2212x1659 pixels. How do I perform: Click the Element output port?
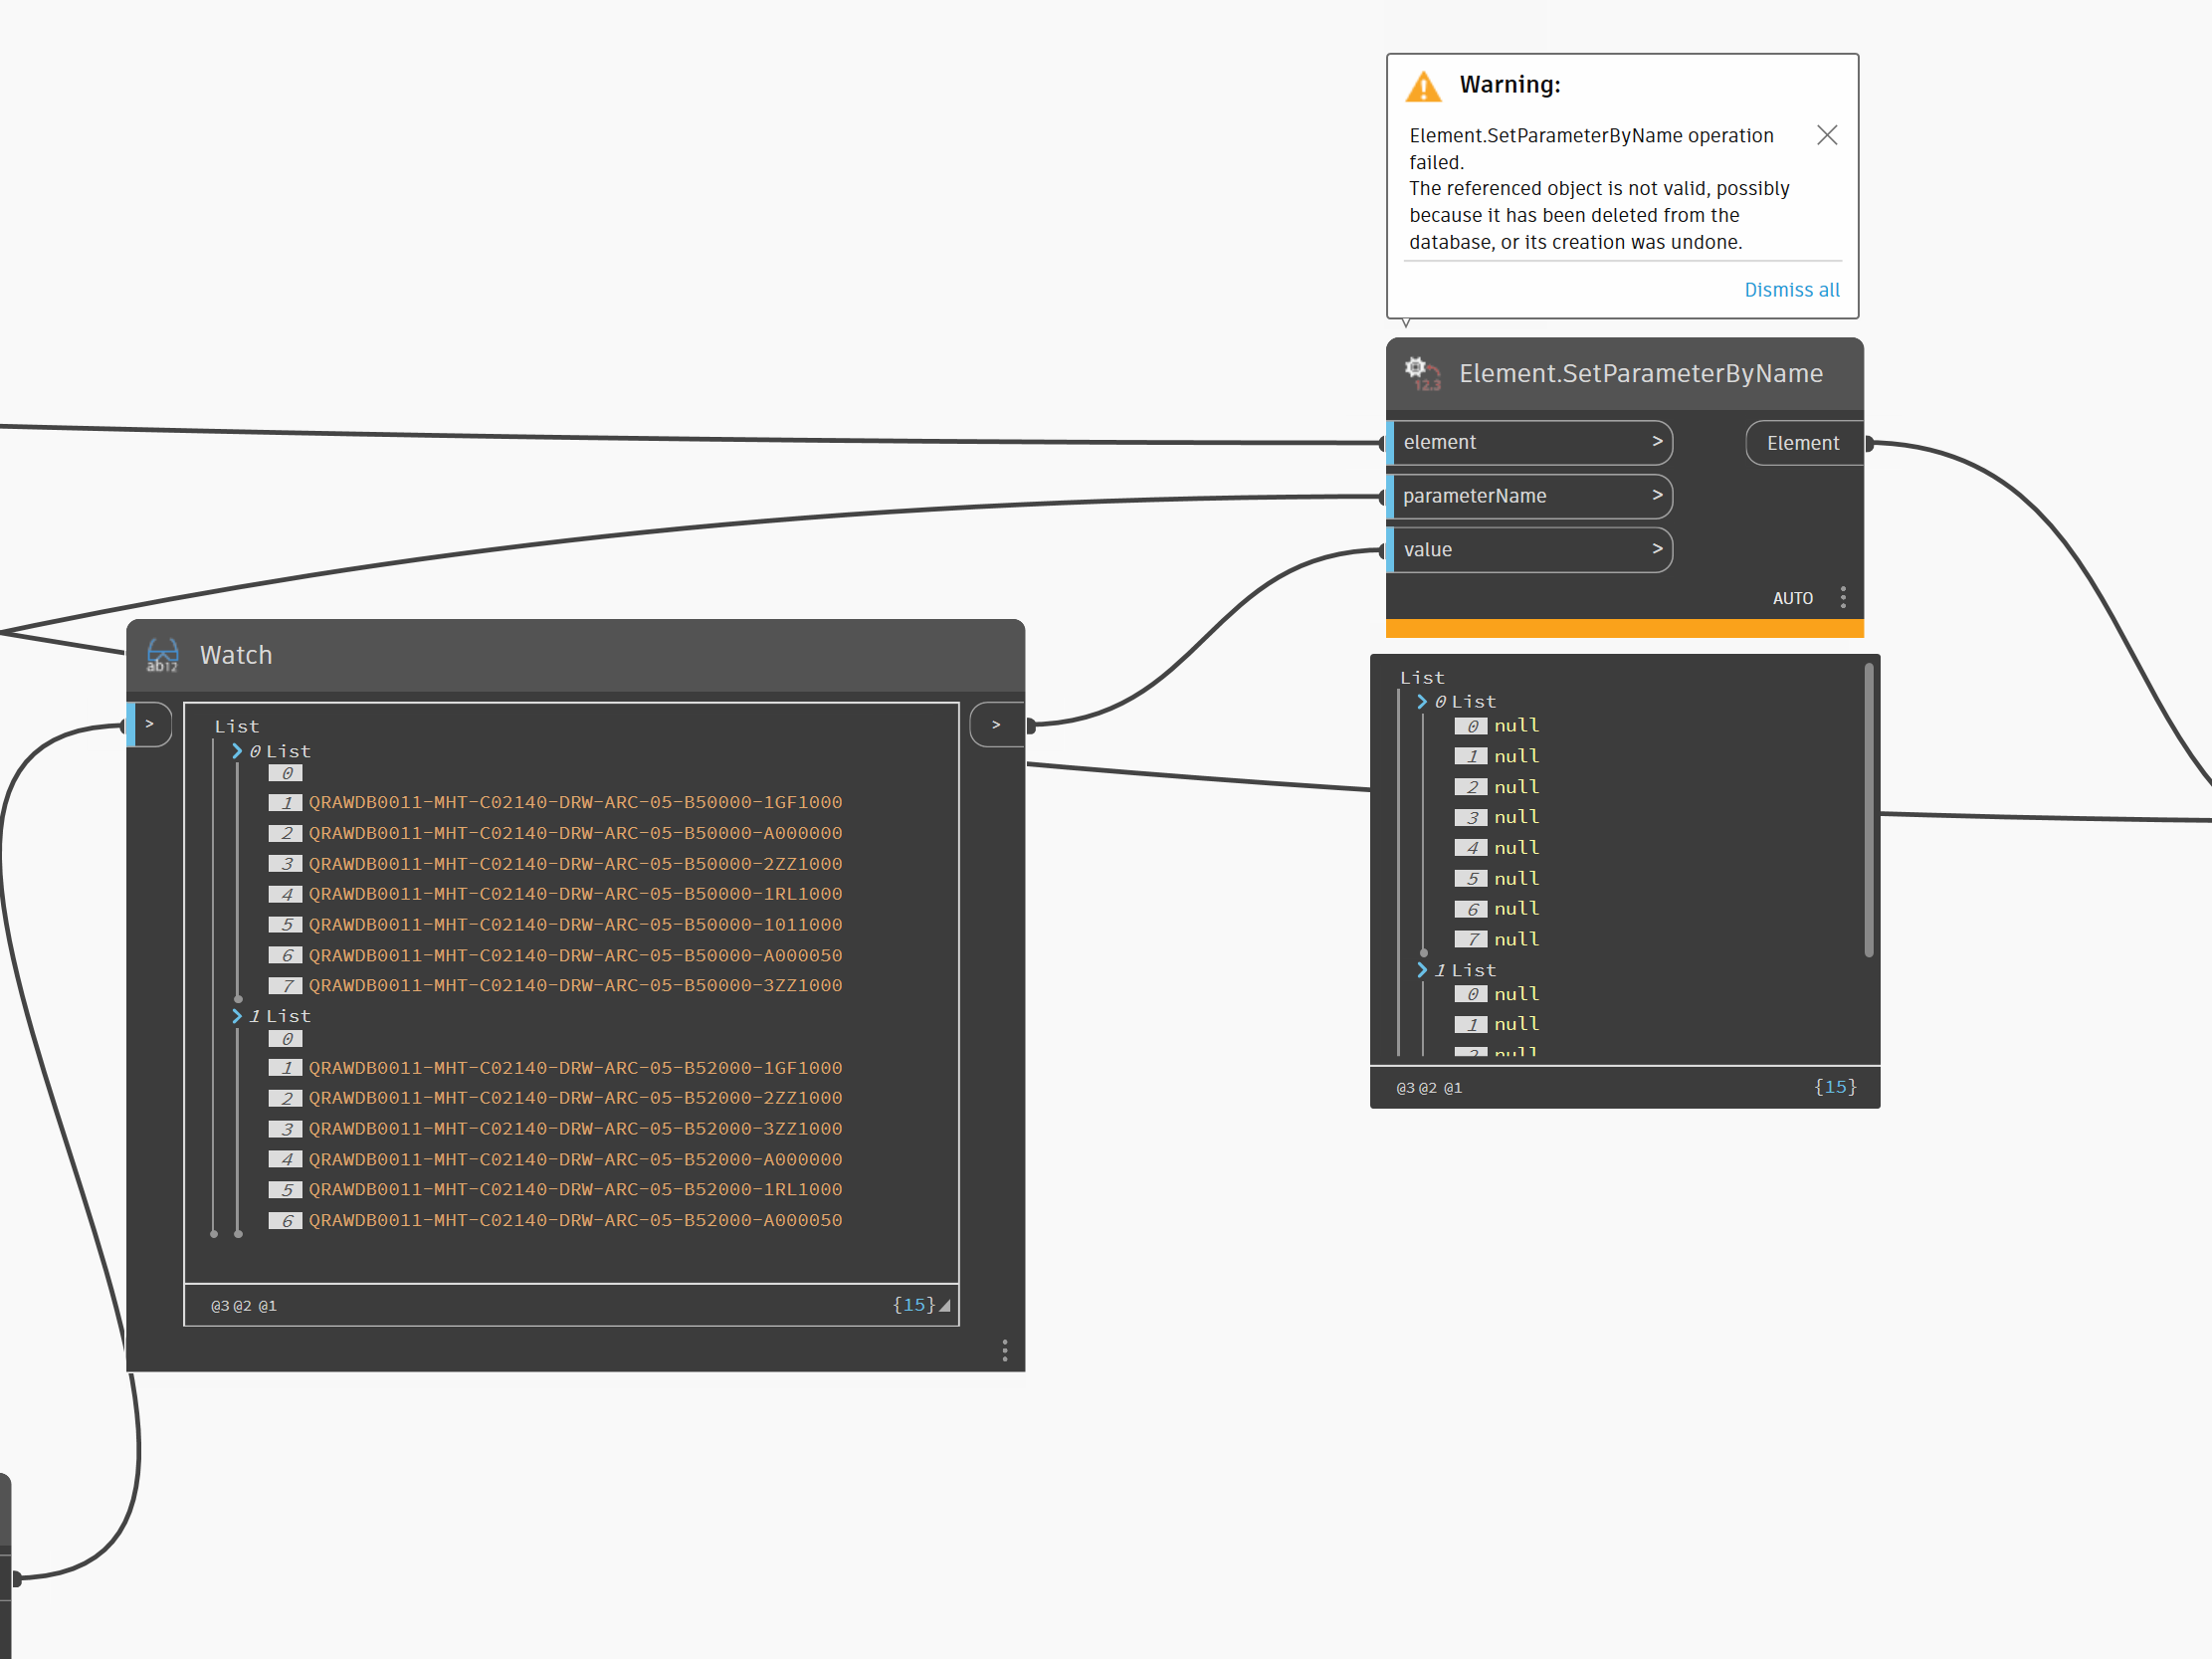pos(1803,443)
